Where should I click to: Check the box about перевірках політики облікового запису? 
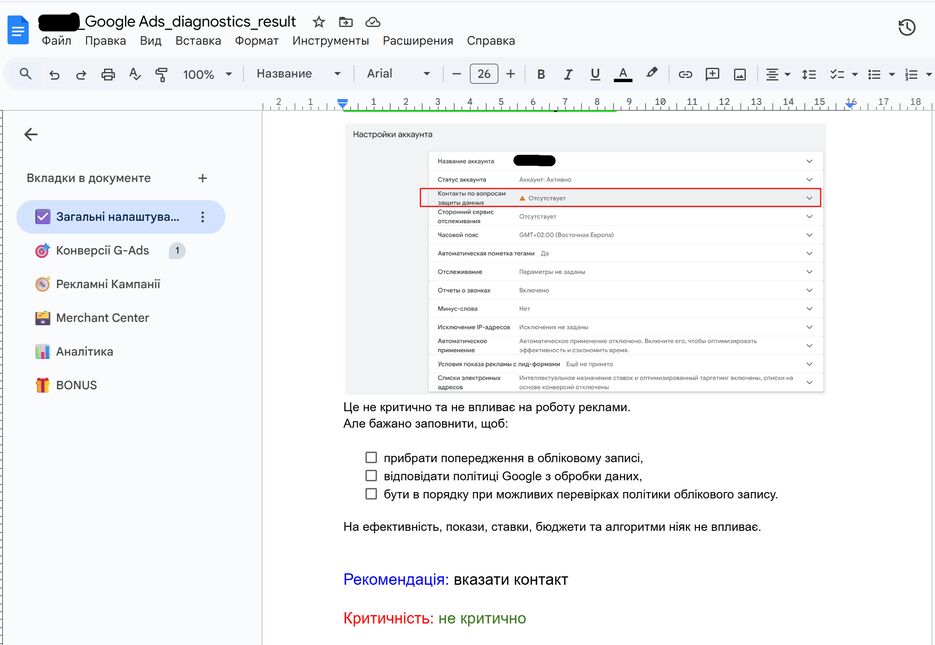[372, 493]
